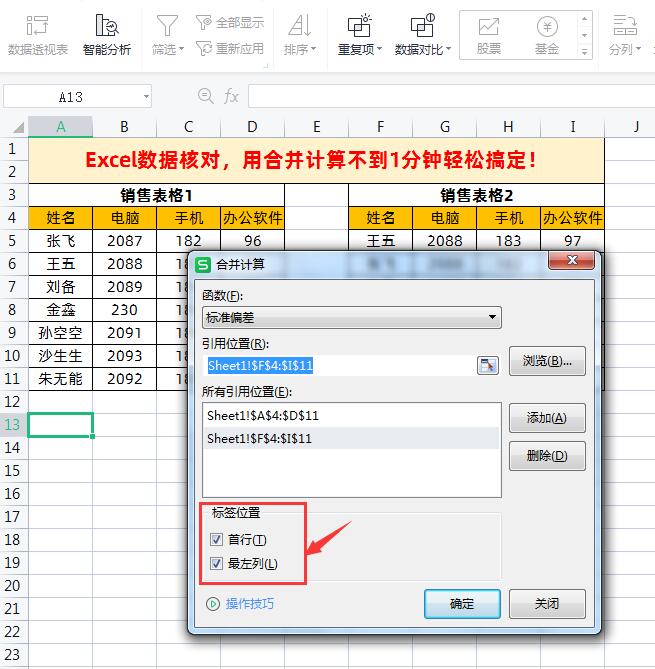
Task: Click cell containing 张飞
Action: (61, 241)
